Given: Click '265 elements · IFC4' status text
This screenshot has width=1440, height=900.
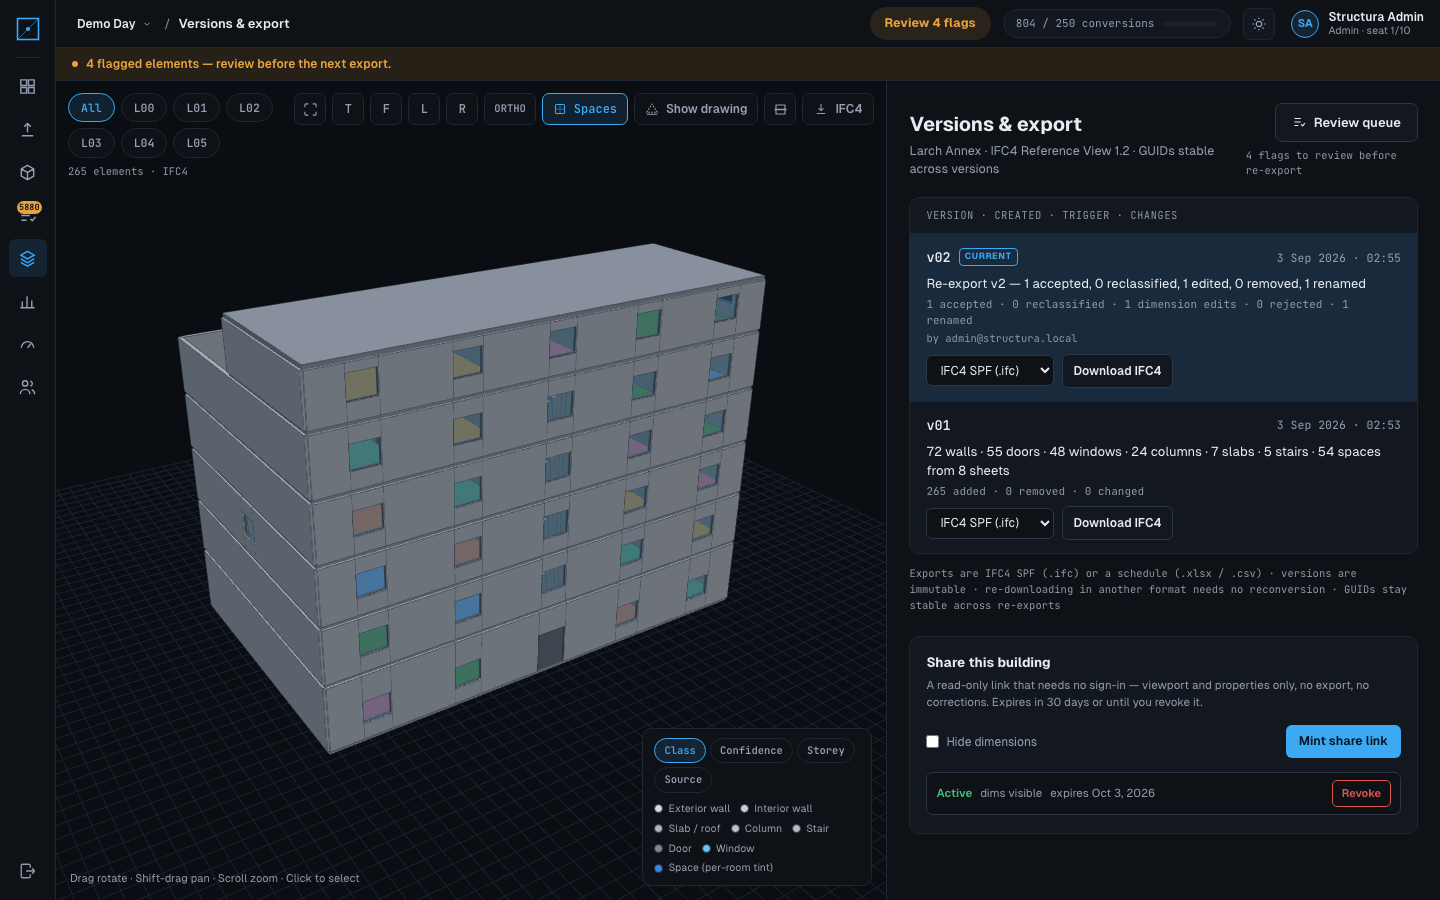Looking at the screenshot, I should click(128, 172).
